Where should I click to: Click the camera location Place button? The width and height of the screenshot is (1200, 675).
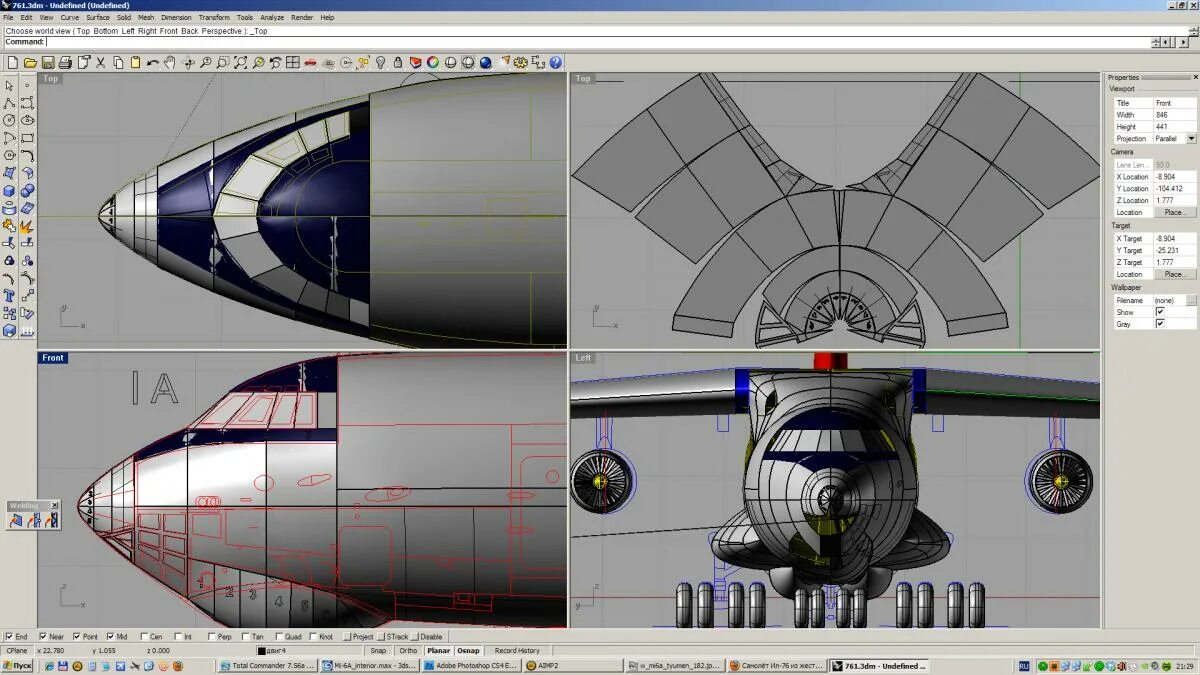tap(1175, 212)
